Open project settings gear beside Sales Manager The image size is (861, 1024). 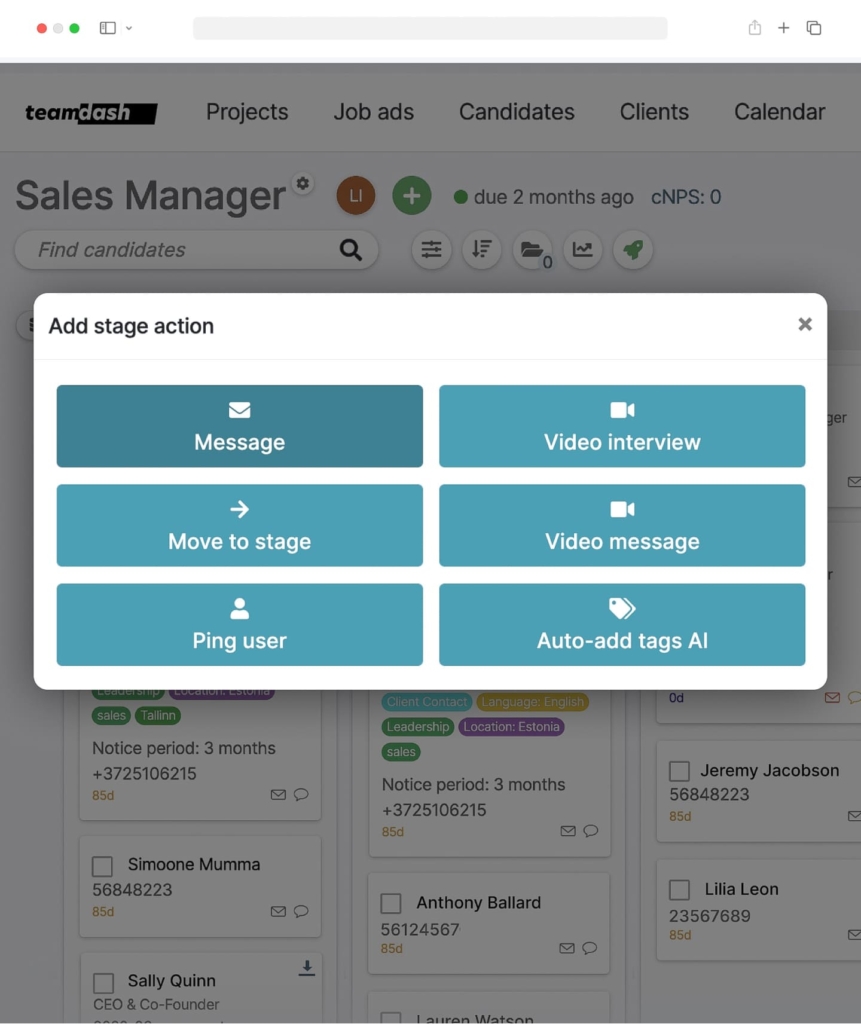pos(302,184)
